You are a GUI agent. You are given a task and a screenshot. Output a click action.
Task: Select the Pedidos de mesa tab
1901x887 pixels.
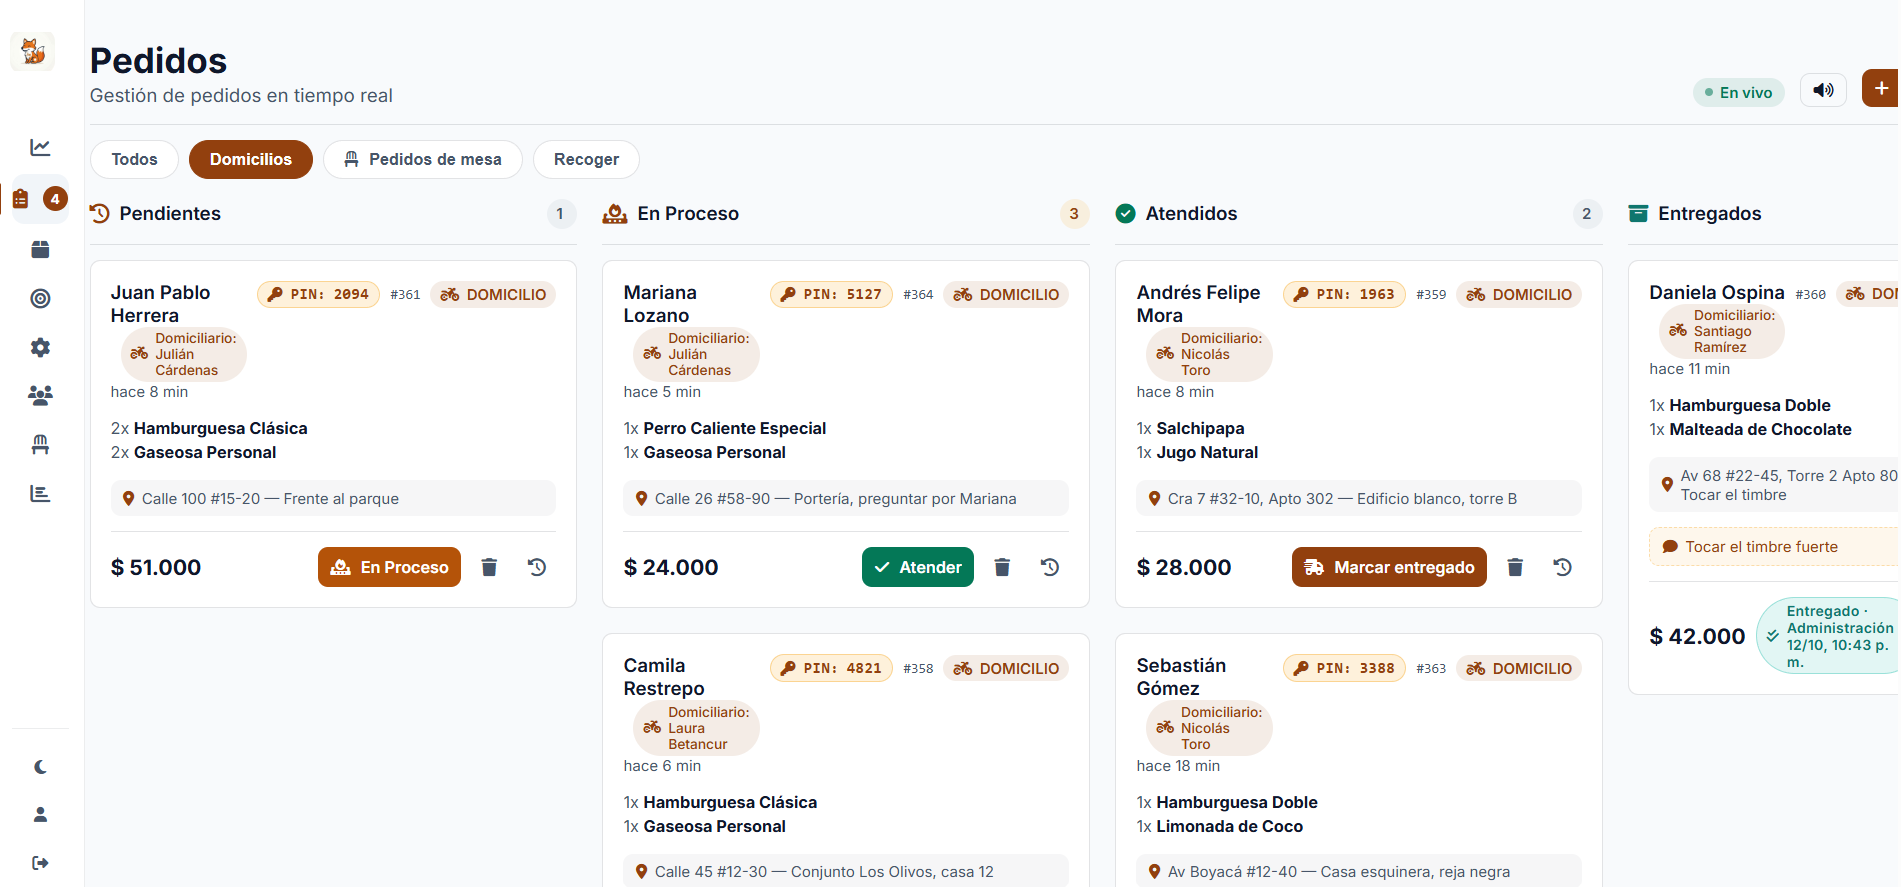[422, 159]
